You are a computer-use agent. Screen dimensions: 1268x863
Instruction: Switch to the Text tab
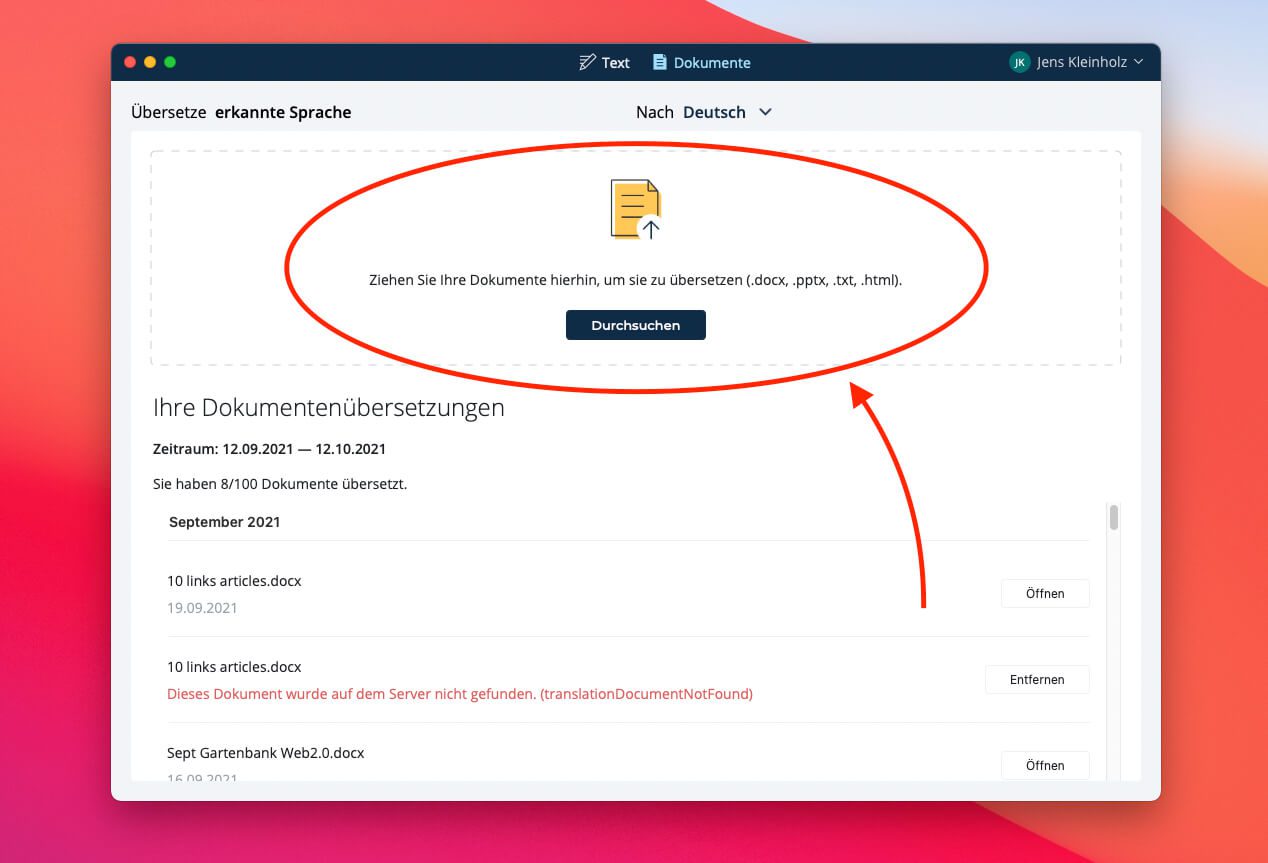(x=604, y=62)
